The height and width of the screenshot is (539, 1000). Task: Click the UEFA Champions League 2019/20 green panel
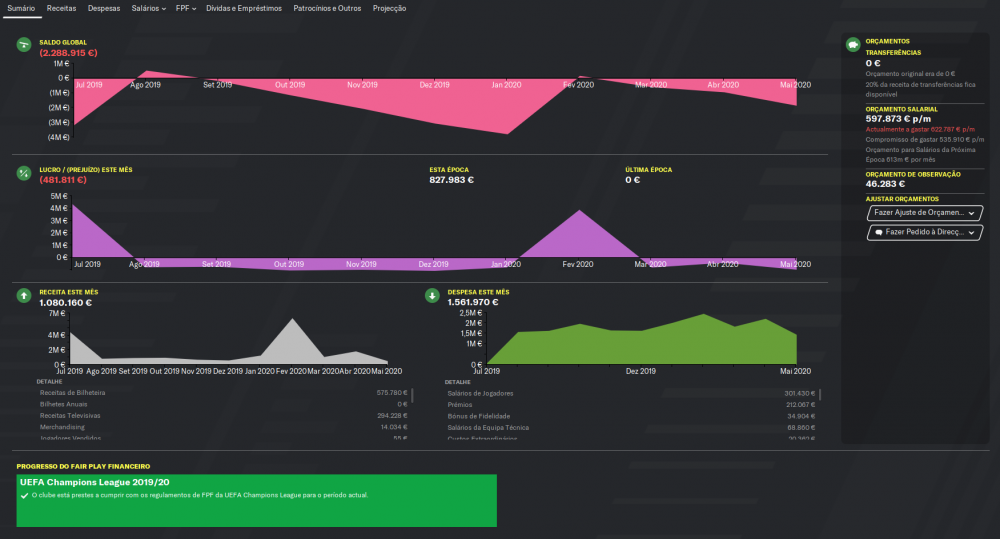256,501
